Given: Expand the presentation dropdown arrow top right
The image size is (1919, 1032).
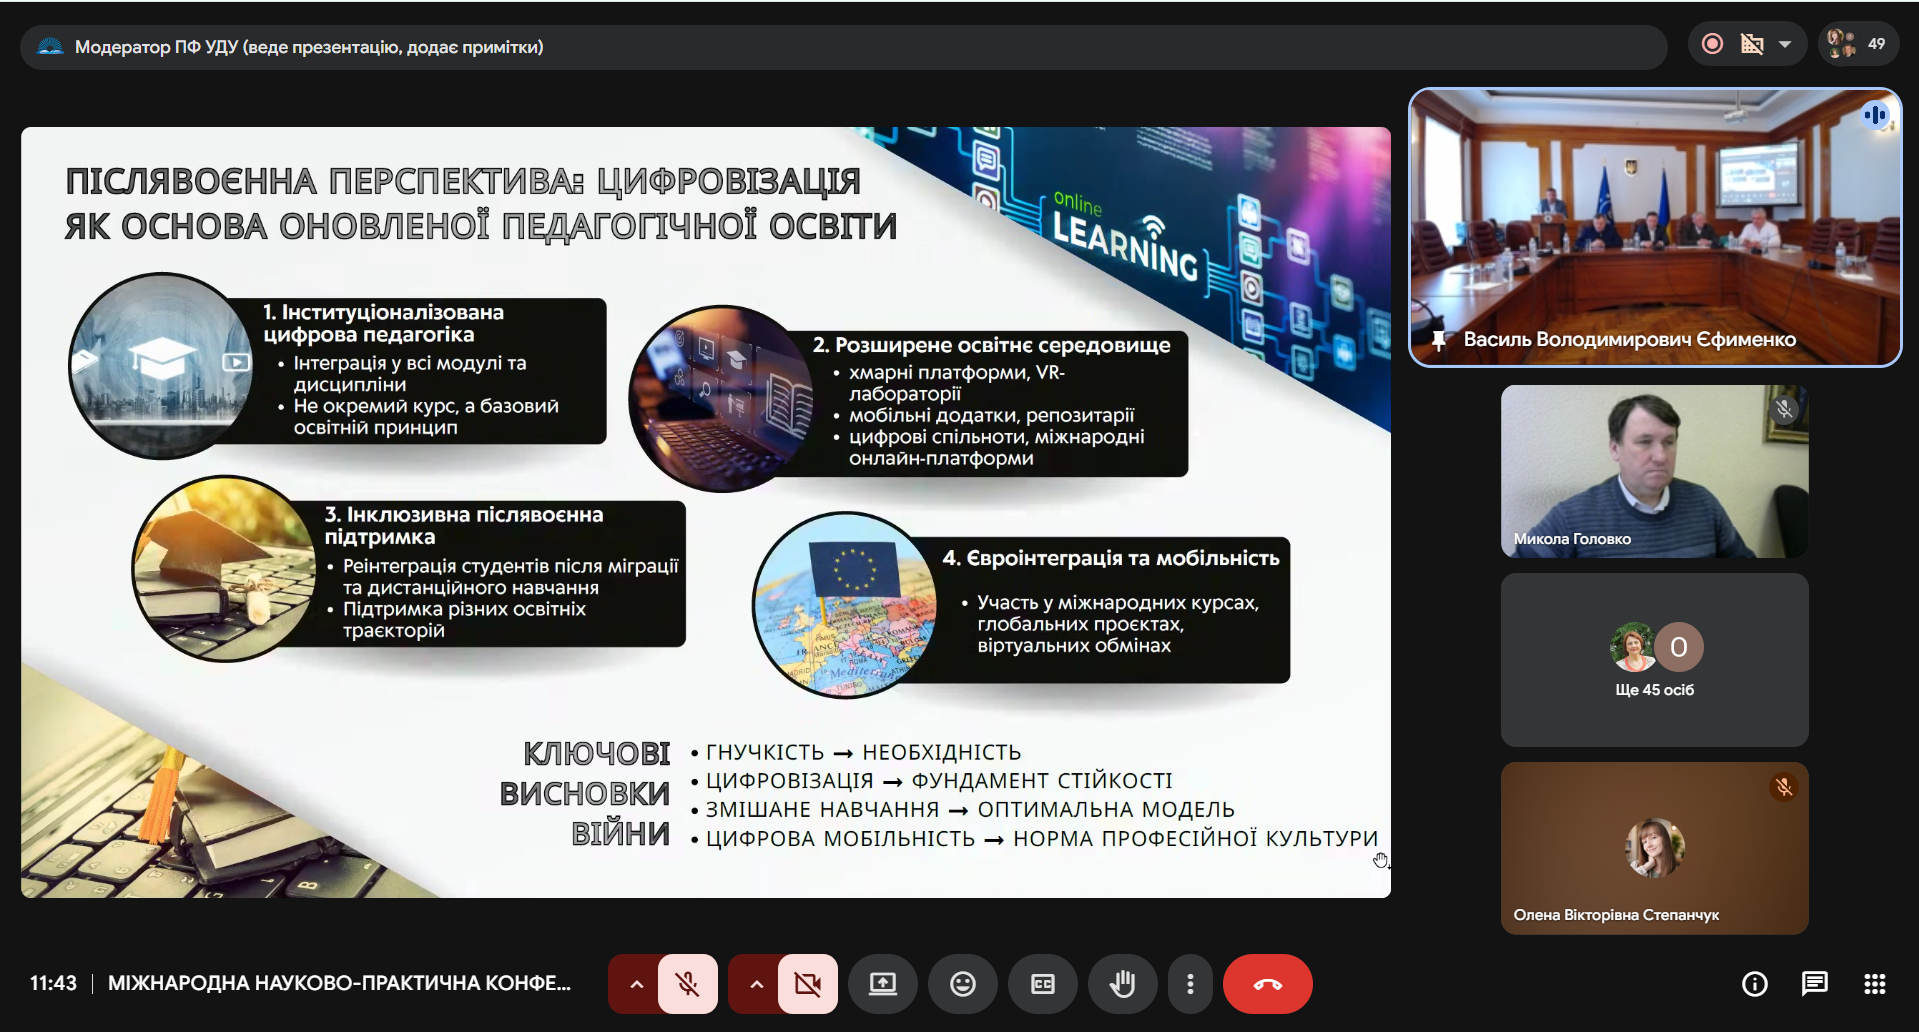Looking at the screenshot, I should tap(1786, 44).
